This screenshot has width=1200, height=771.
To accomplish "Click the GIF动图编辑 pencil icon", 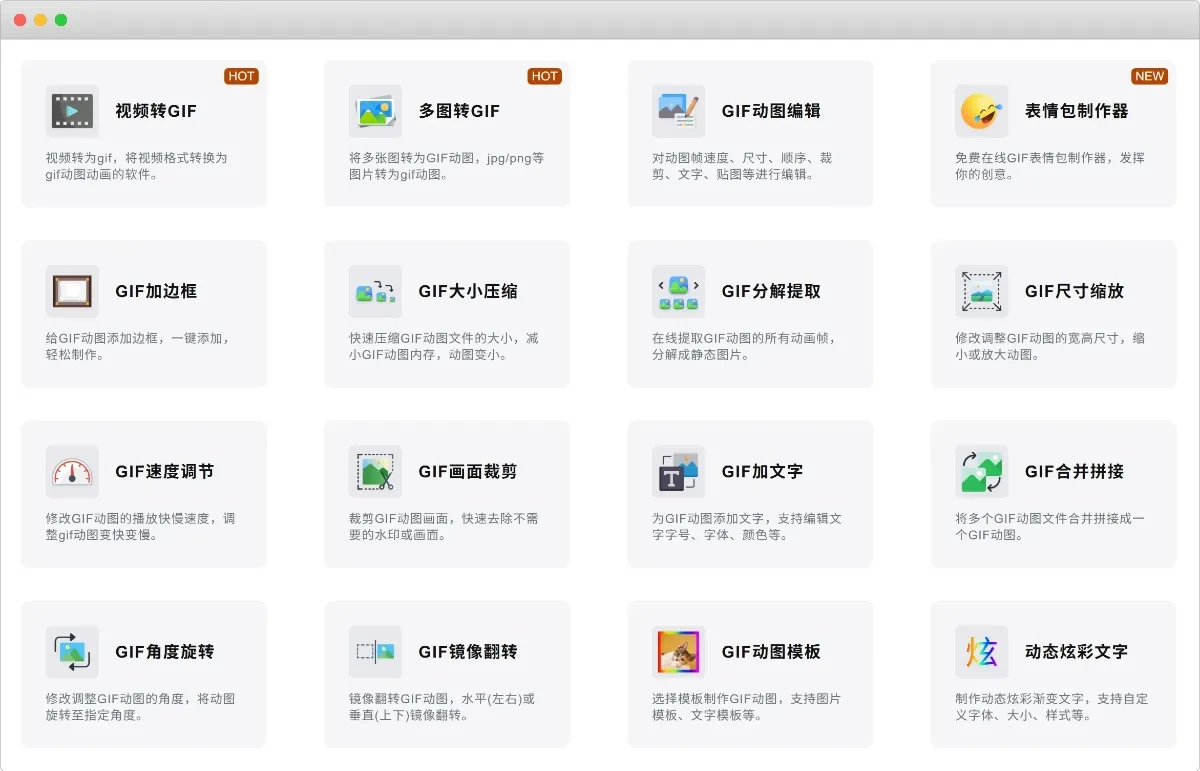I will 677,111.
